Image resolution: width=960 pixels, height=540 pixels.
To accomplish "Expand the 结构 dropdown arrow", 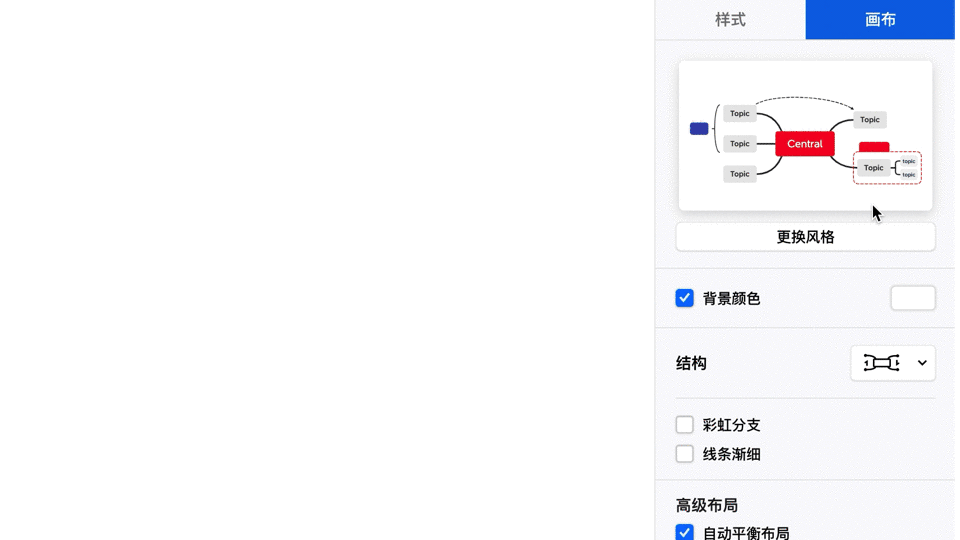I will [x=922, y=363].
